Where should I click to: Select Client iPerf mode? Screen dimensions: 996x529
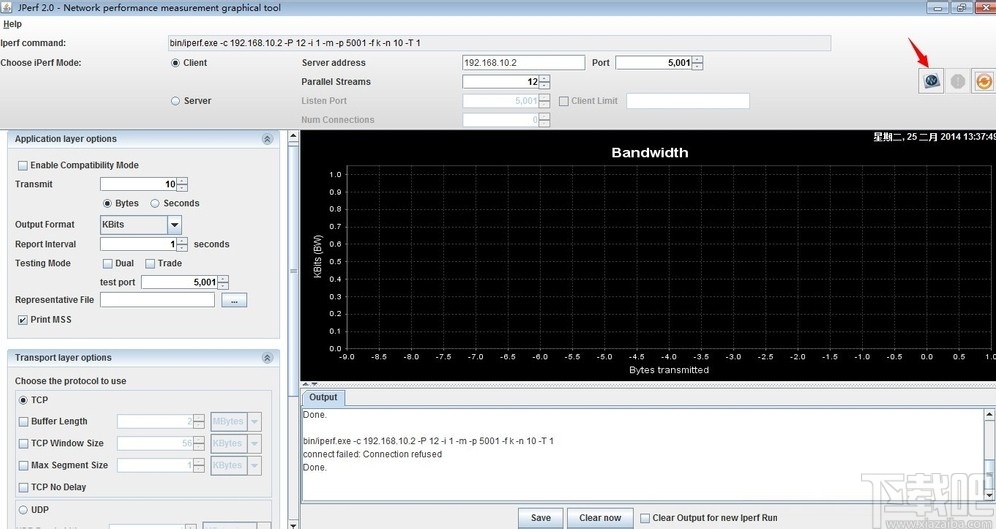(175, 63)
